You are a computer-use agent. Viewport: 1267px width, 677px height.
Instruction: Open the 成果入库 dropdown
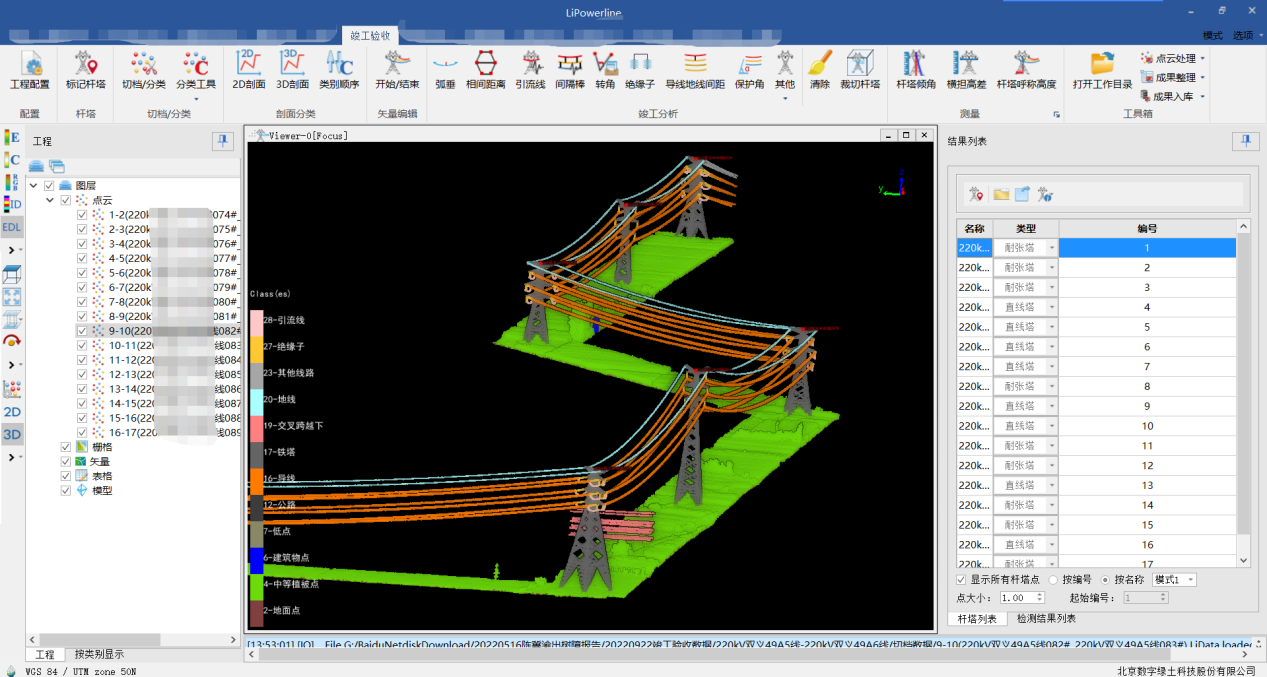(1202, 97)
